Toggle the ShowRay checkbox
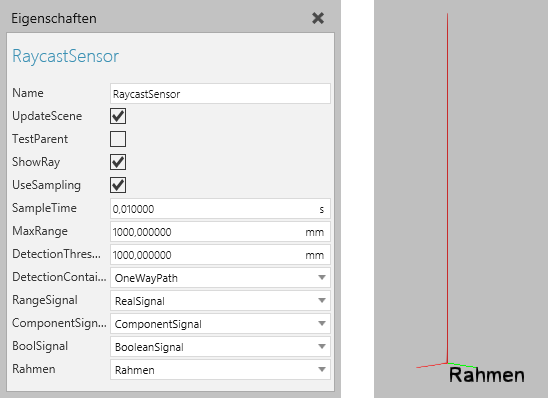 coord(118,162)
